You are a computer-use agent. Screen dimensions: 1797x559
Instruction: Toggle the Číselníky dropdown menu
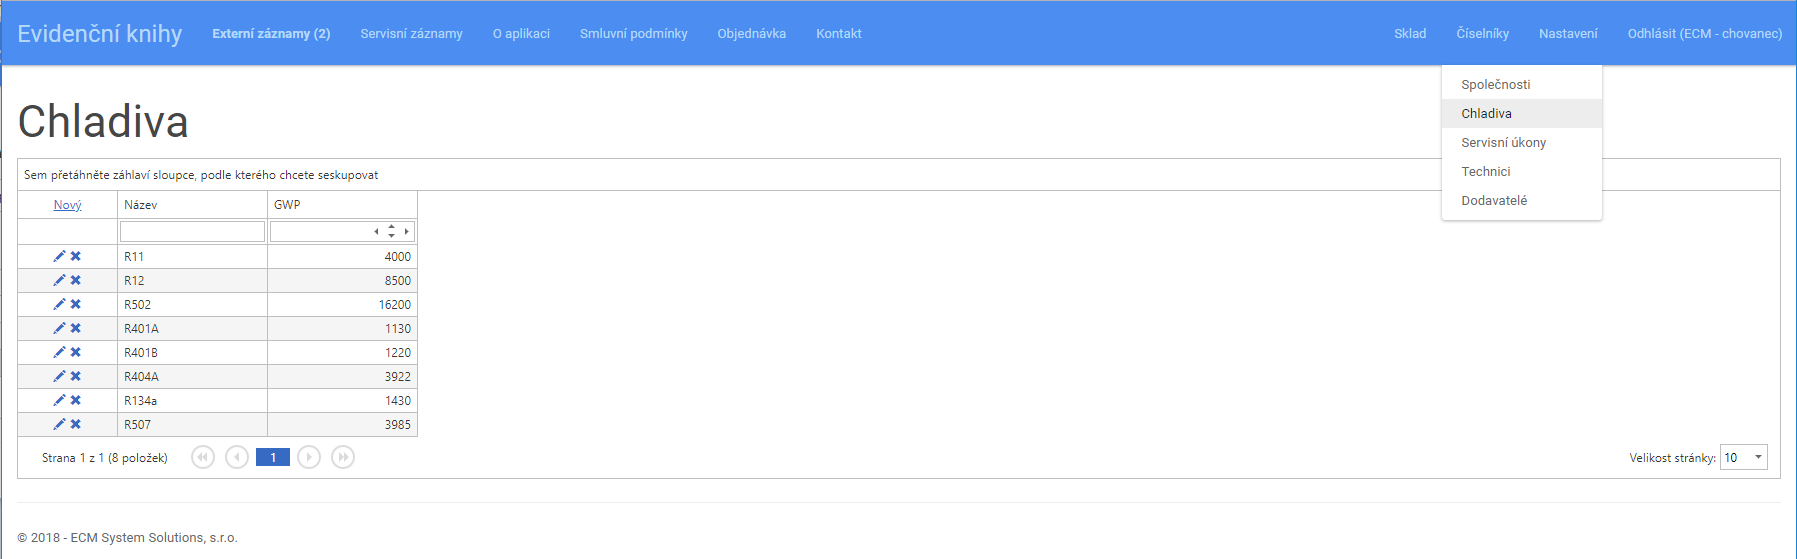1483,33
